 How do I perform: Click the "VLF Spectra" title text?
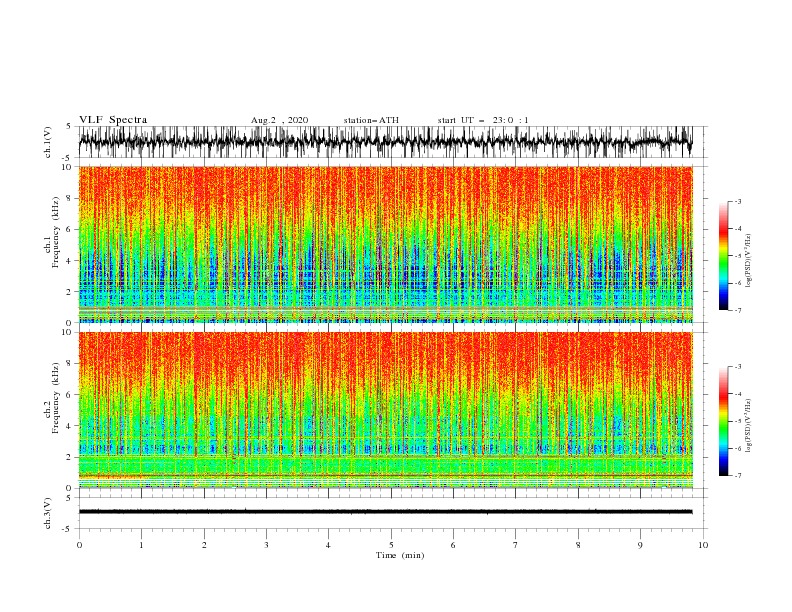click(113, 120)
